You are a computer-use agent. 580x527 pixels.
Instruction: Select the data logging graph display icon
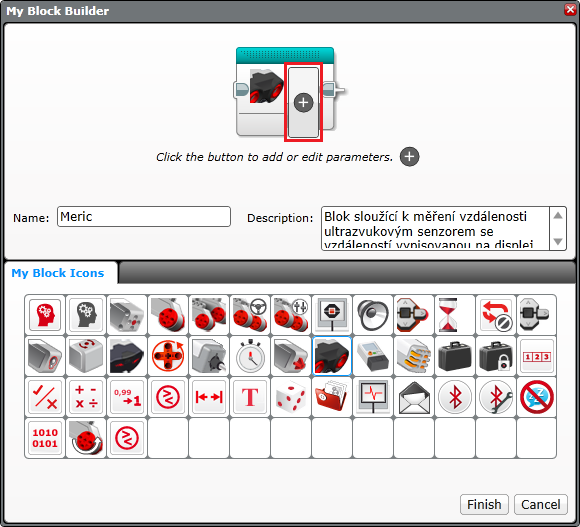373,397
